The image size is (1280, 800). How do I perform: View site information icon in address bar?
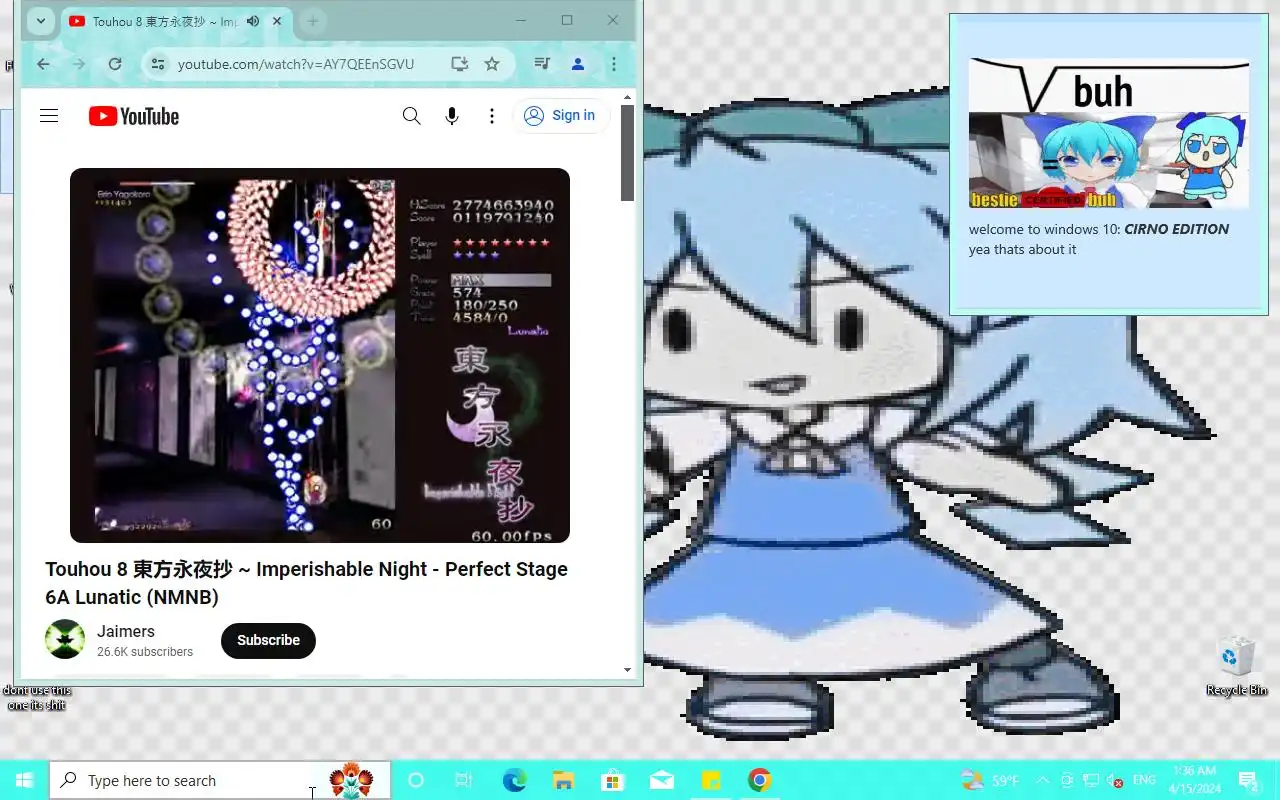157,64
